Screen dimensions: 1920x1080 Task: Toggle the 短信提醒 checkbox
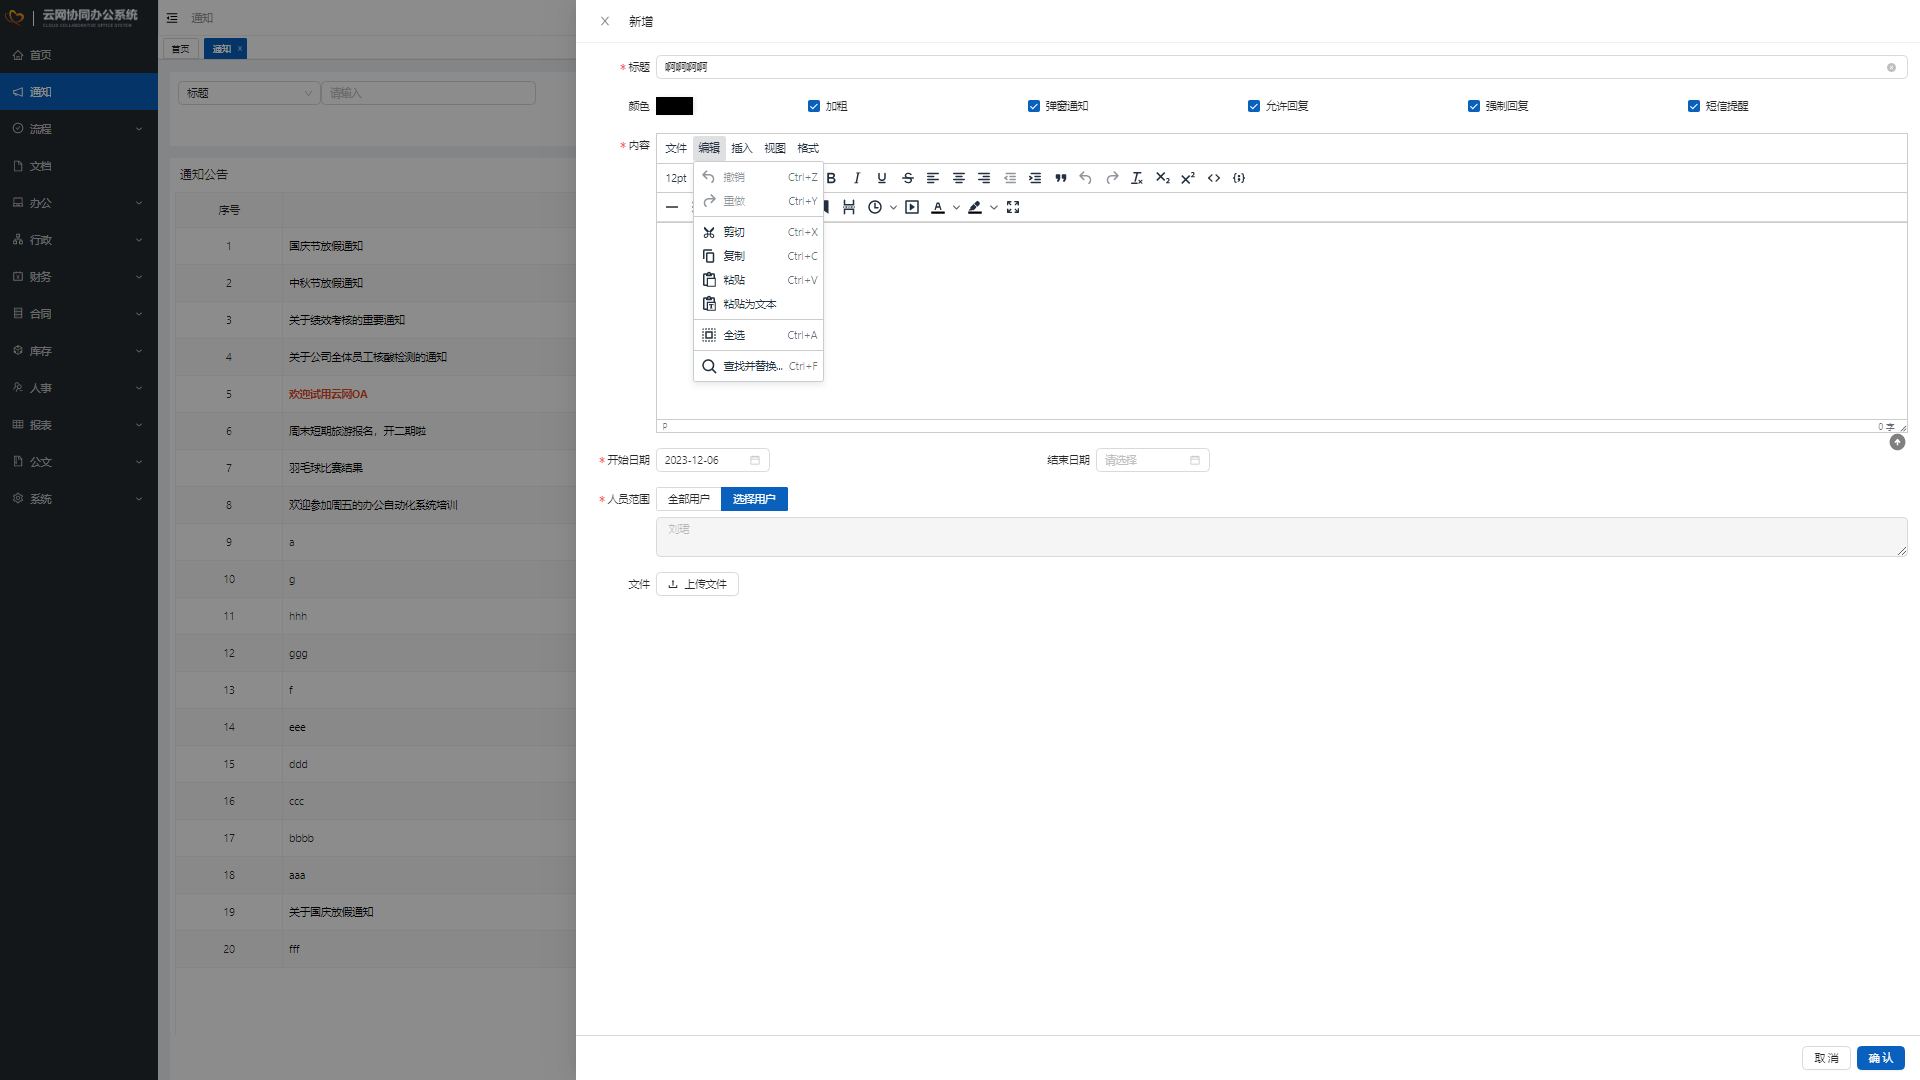coord(1694,106)
